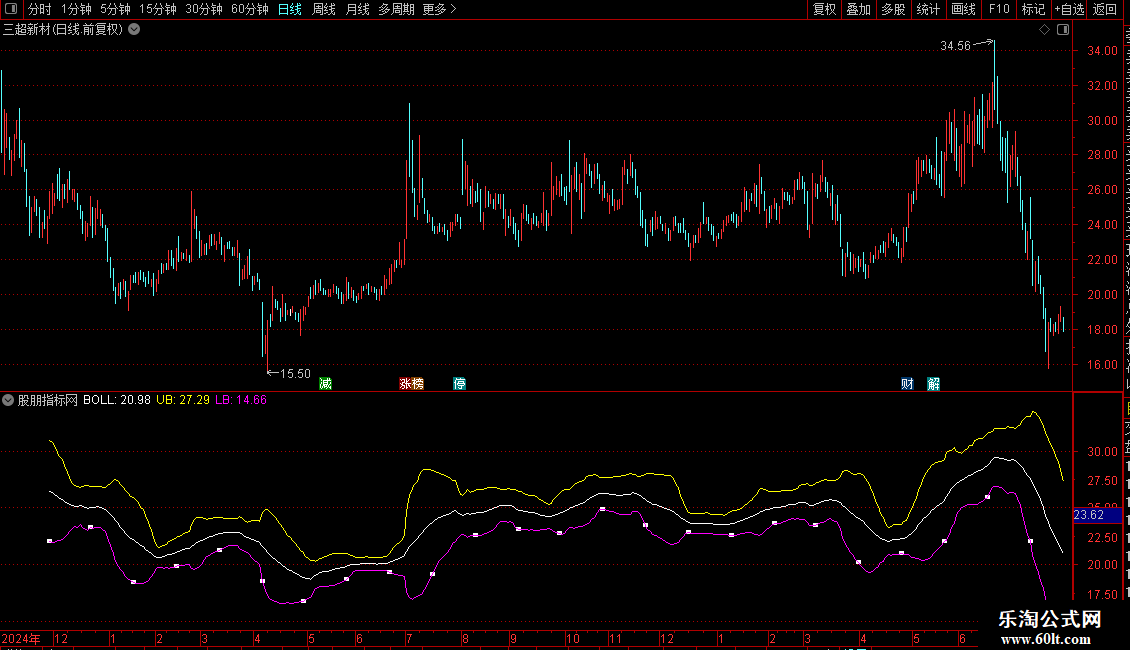Open dropdown next to 三超新材 title
Viewport: 1130px width, 650px height.
134,30
